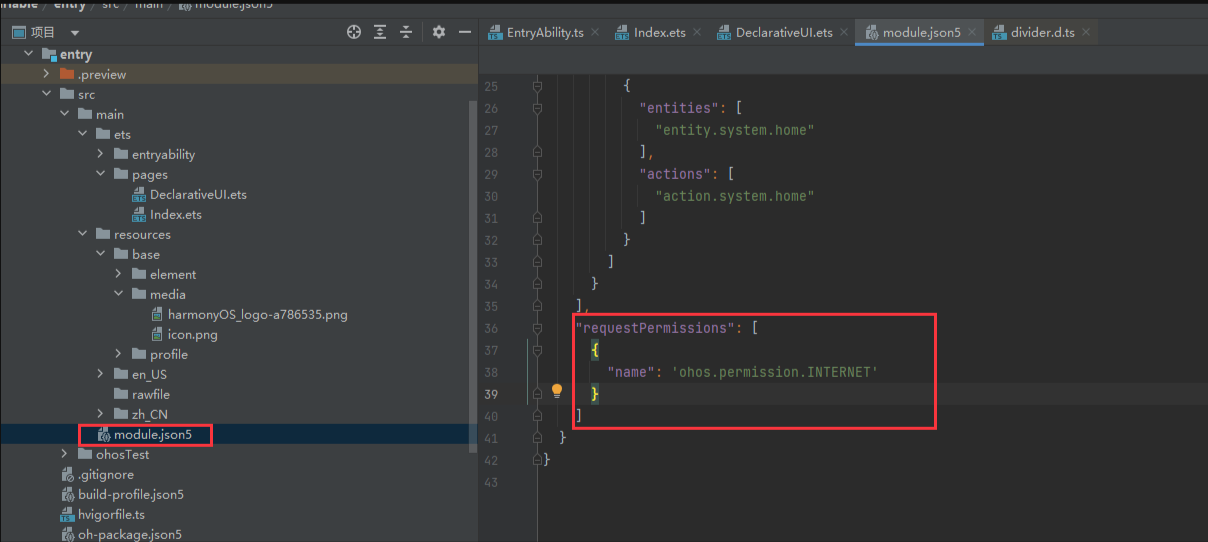This screenshot has width=1208, height=542.
Task: Expand the zh_CN folder
Action: (x=100, y=414)
